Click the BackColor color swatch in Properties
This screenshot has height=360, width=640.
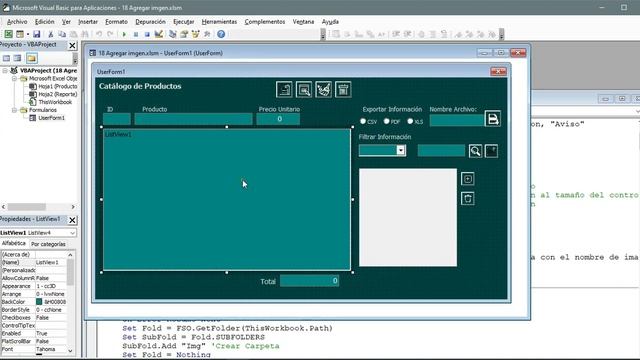point(39,302)
